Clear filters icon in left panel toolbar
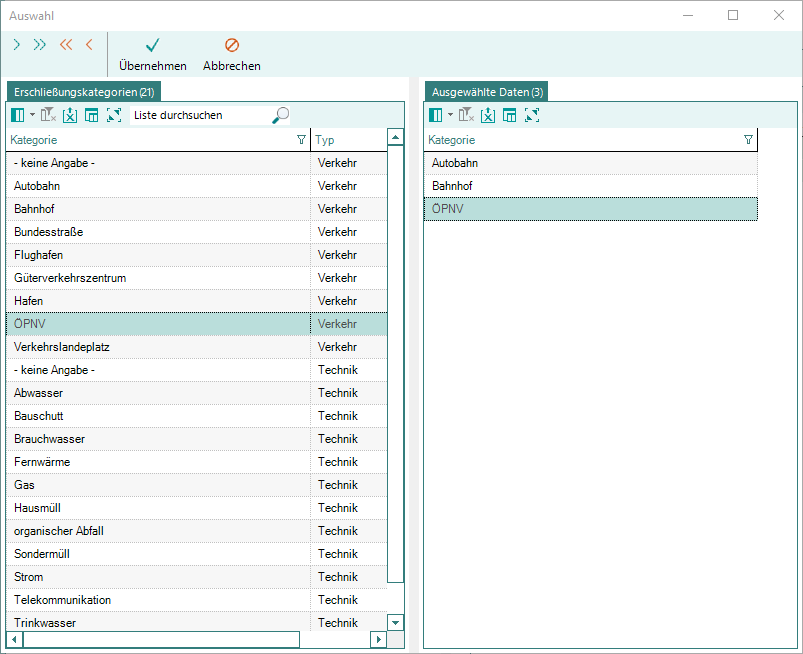This screenshot has width=803, height=654. click(x=48, y=115)
